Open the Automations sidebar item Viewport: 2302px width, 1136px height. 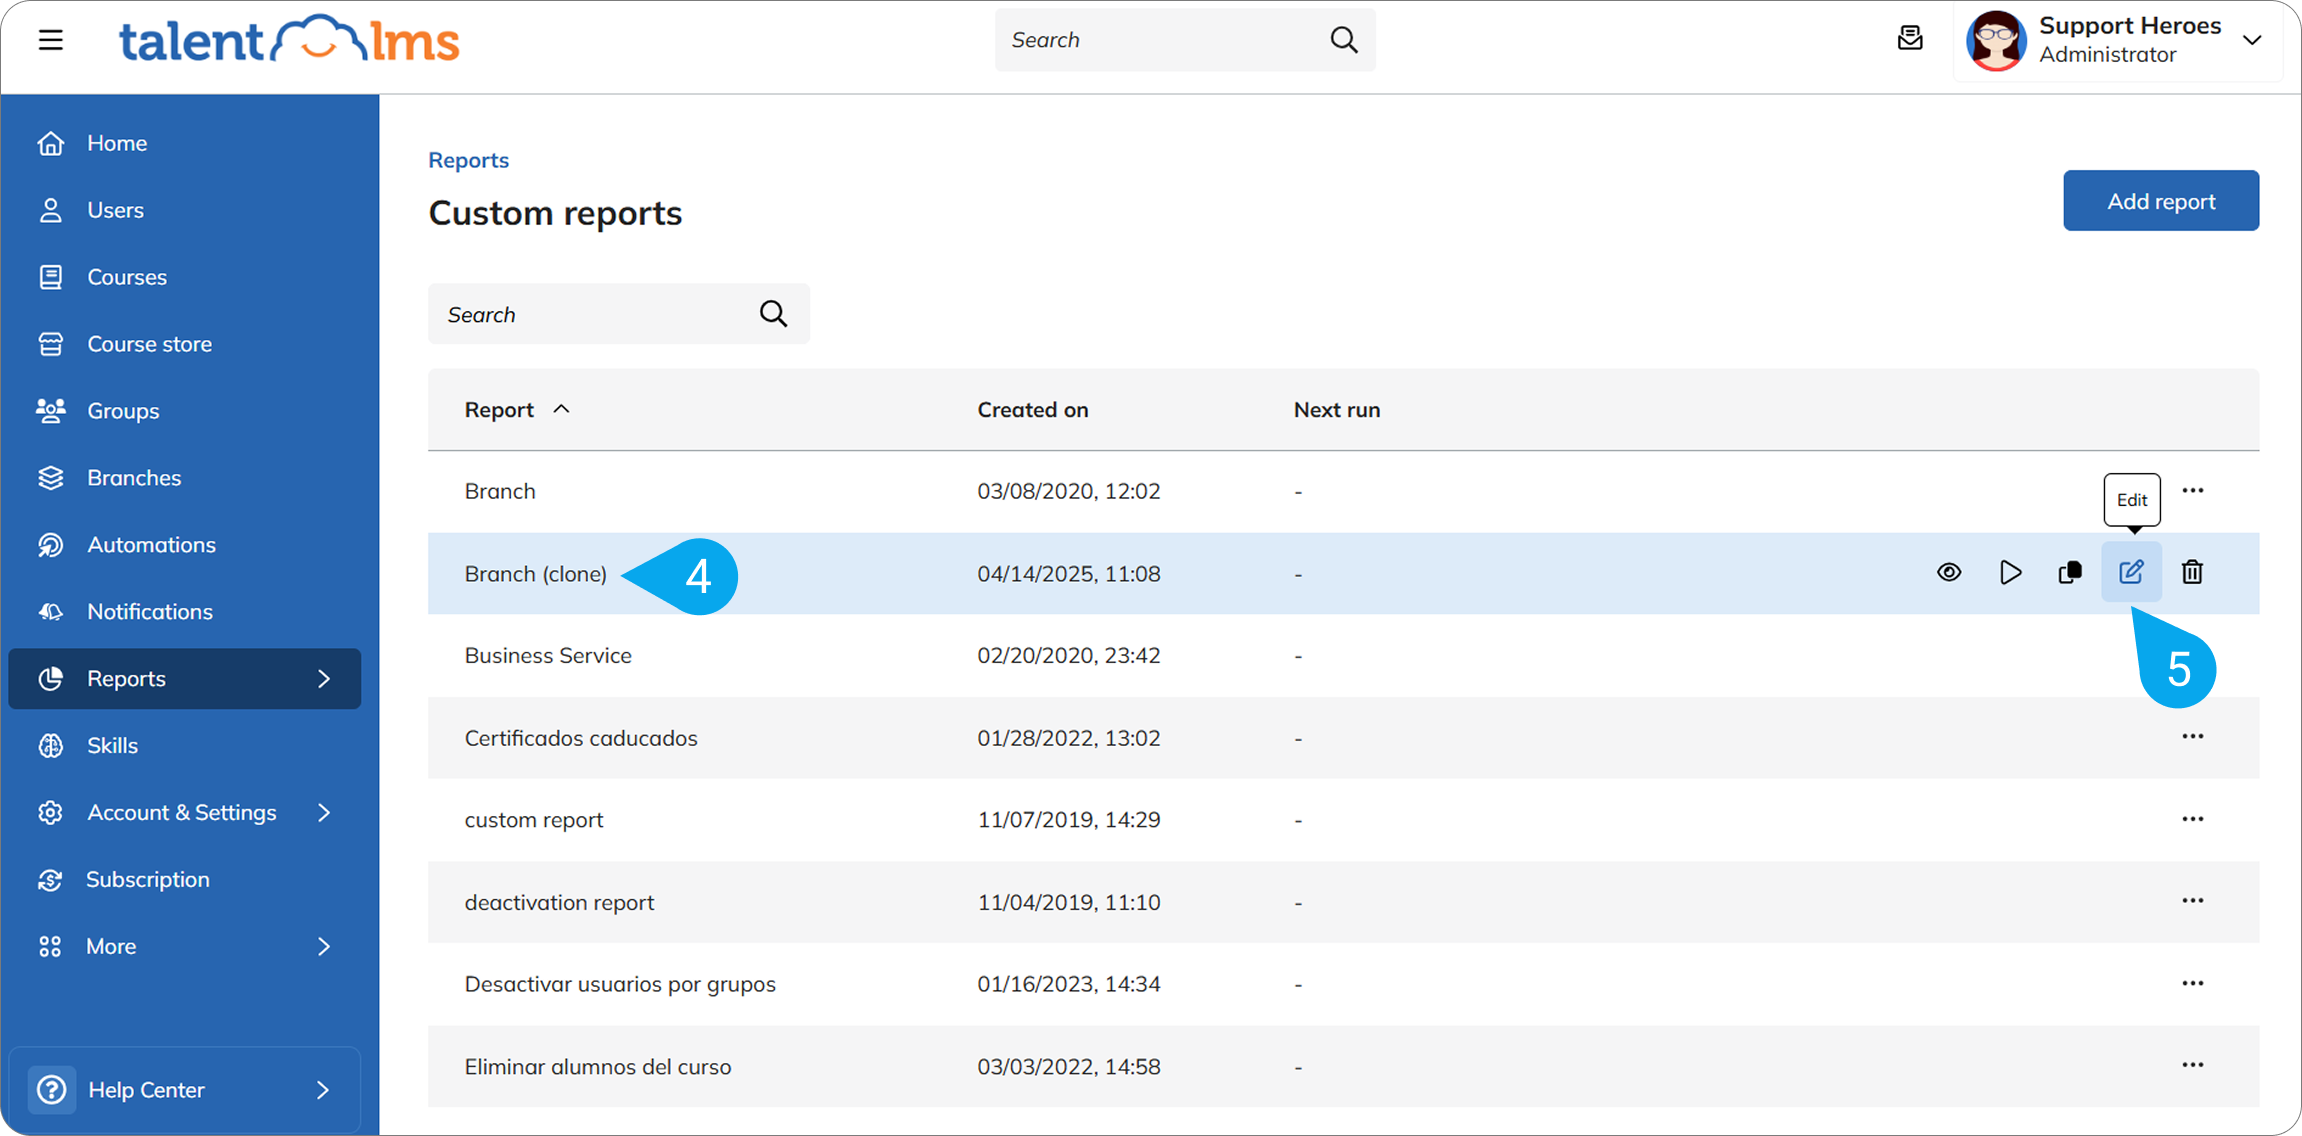pos(151,545)
